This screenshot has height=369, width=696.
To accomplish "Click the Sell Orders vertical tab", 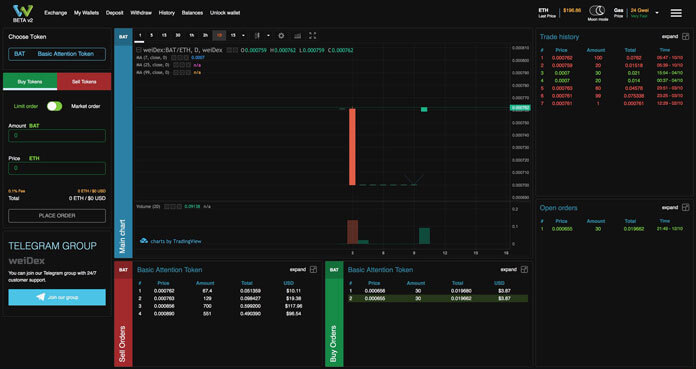I will 123,322.
